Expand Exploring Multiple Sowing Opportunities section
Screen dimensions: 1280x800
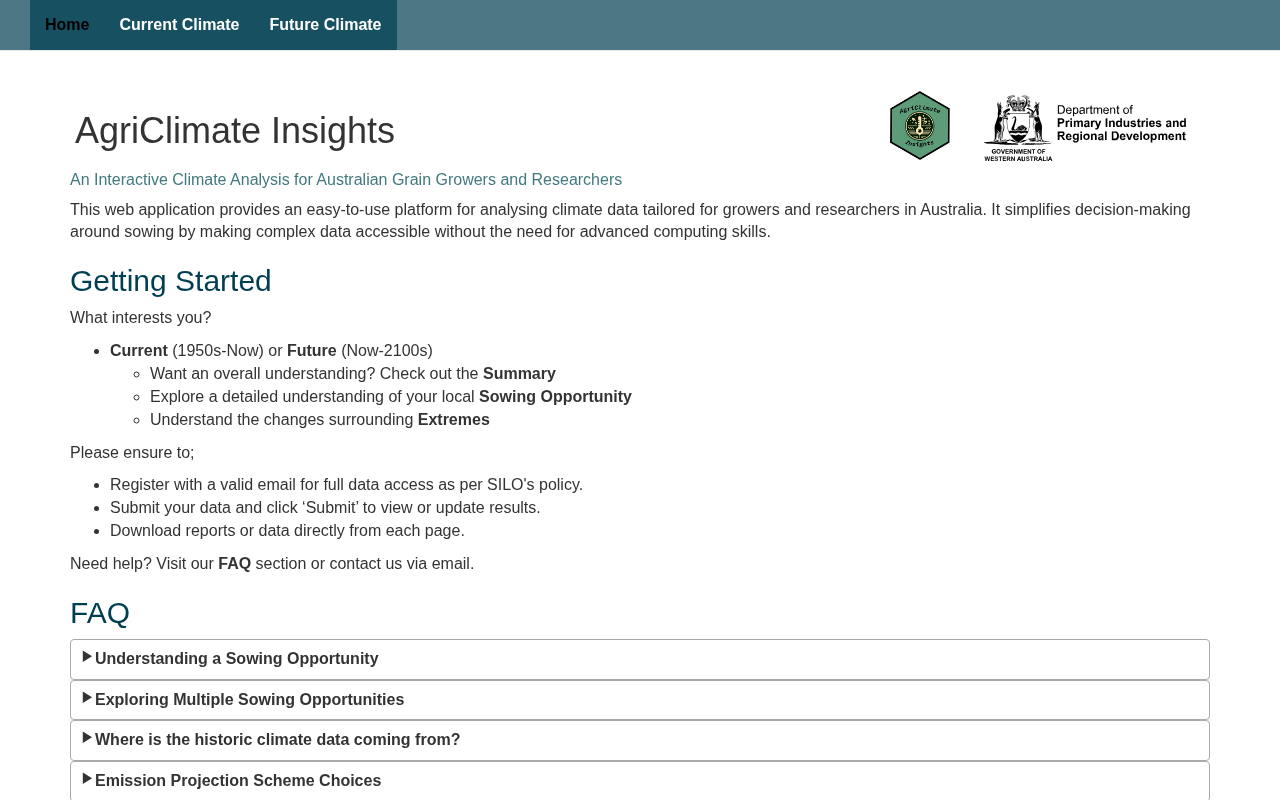click(249, 700)
